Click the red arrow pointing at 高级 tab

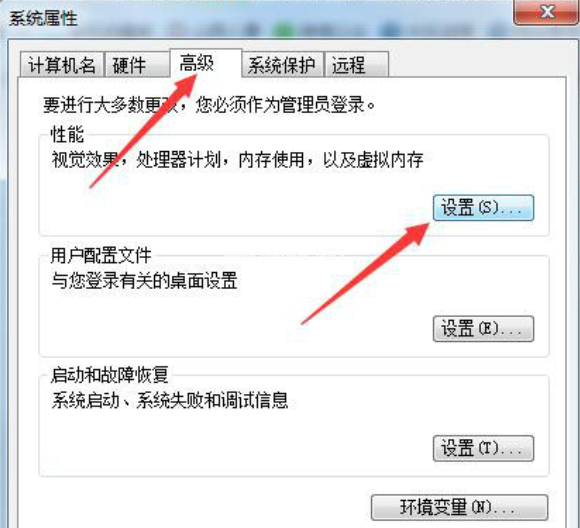pos(144,131)
